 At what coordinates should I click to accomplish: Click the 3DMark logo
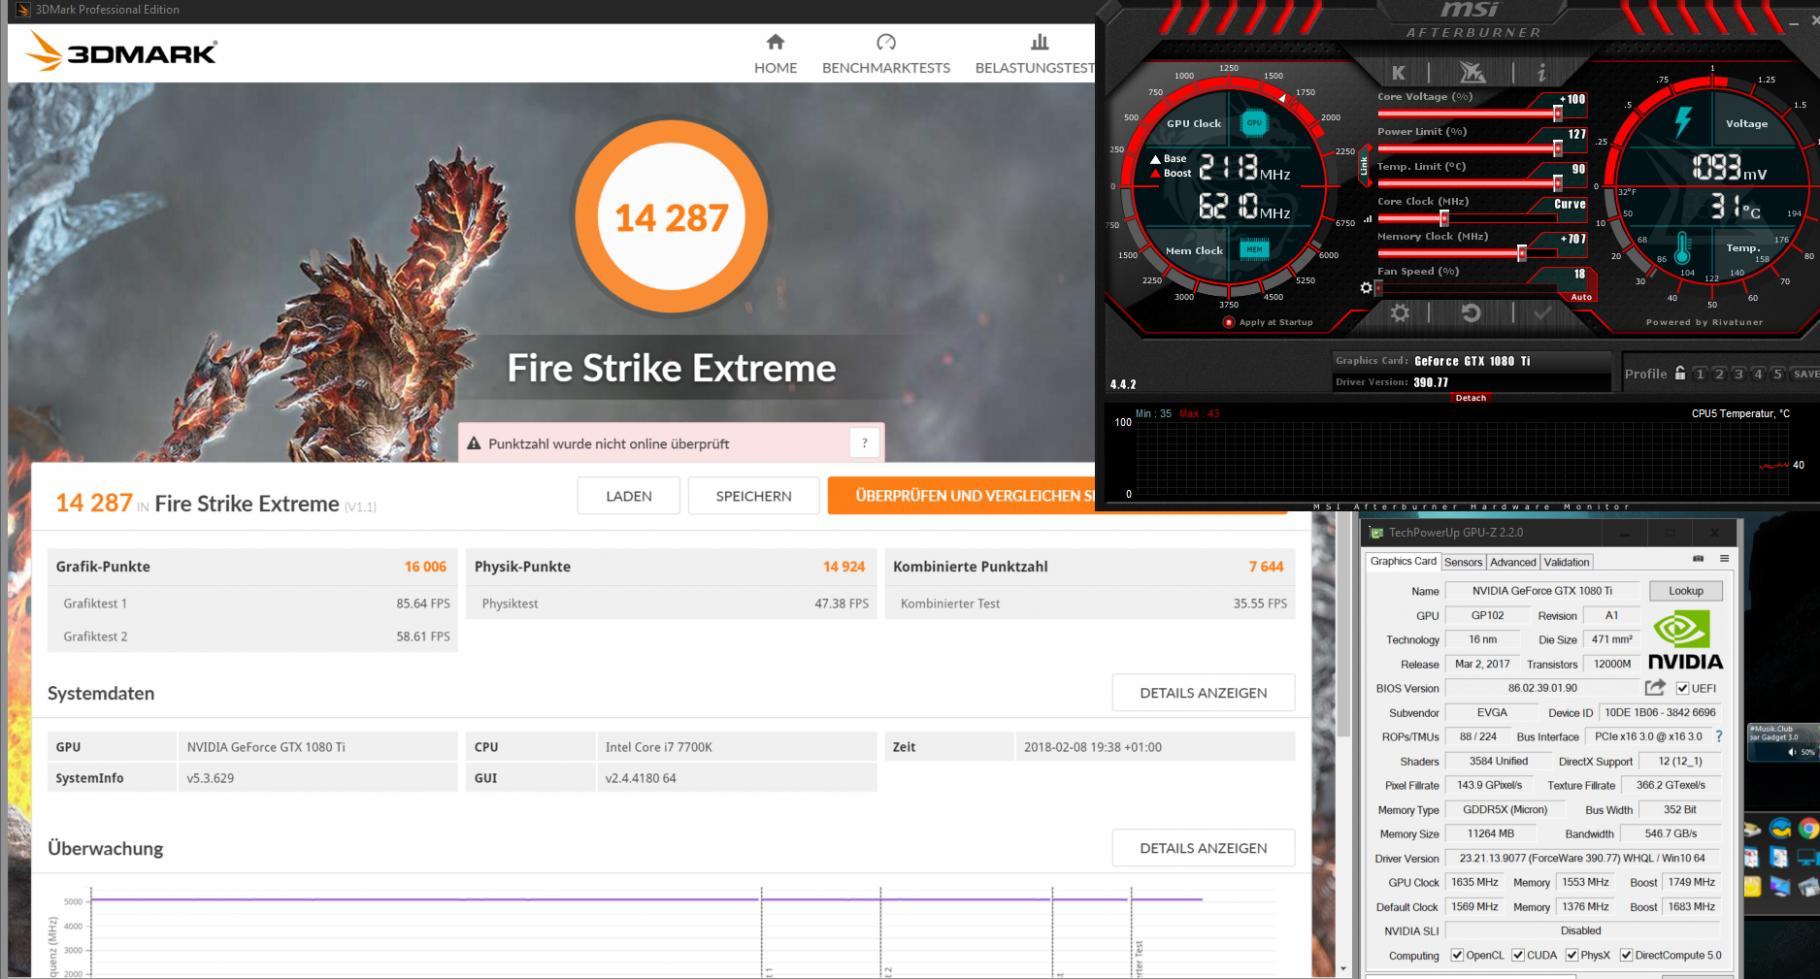click(x=121, y=51)
